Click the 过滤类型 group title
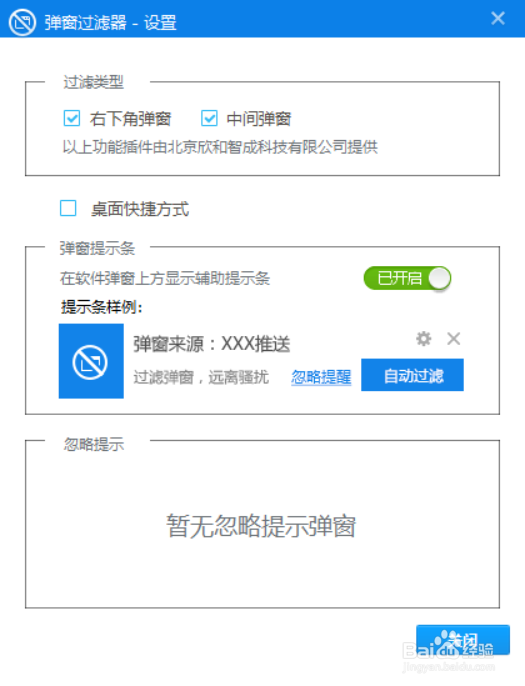The image size is (525, 686). click(x=94, y=82)
